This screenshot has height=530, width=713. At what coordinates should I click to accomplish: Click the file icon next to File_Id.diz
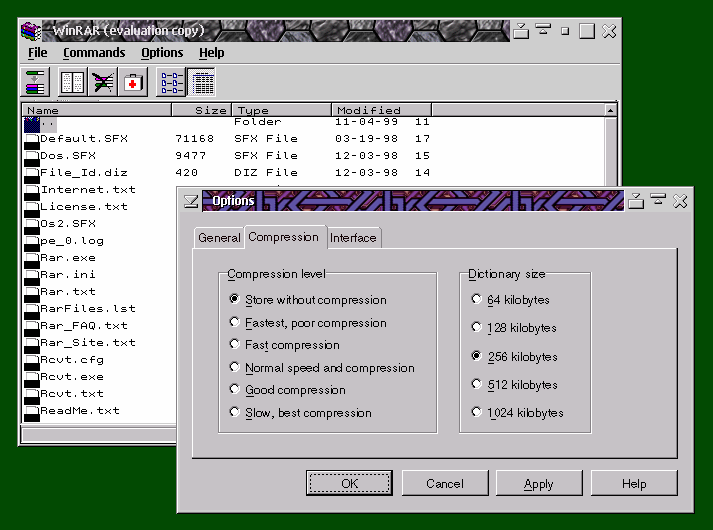click(31, 176)
